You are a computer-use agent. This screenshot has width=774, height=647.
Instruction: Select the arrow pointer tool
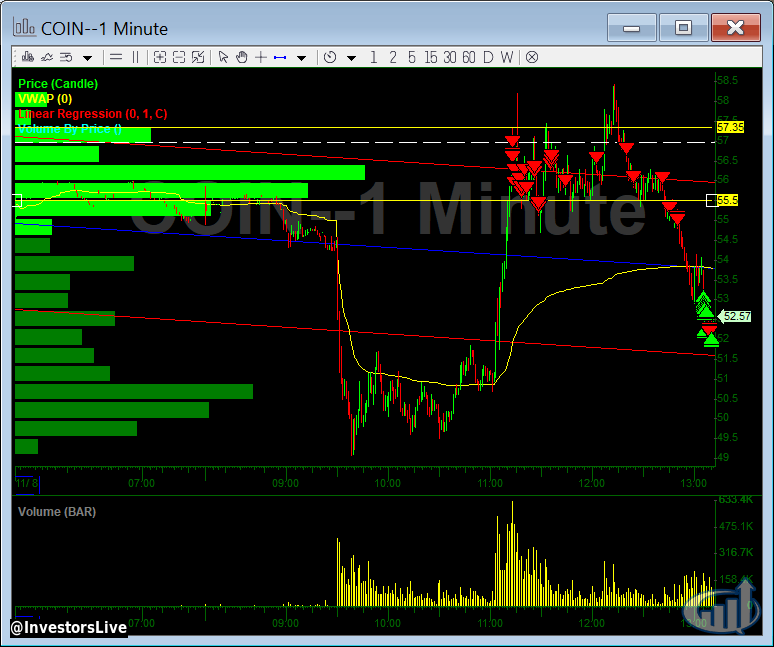[x=223, y=57]
